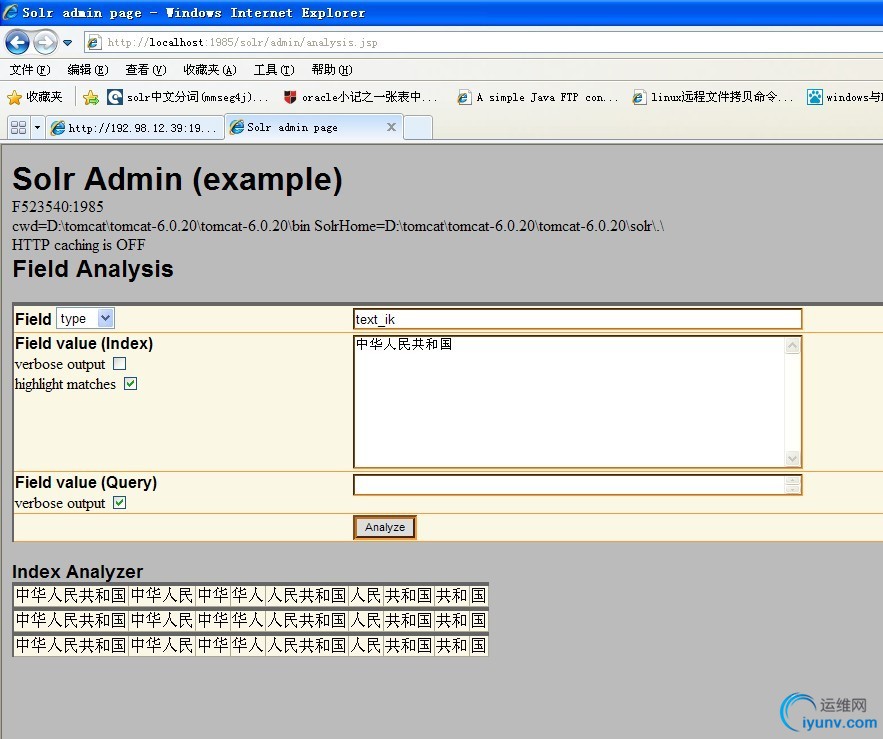Click the field name input text_ik
Image resolution: width=883 pixels, height=739 pixels.
pyautogui.click(x=577, y=319)
